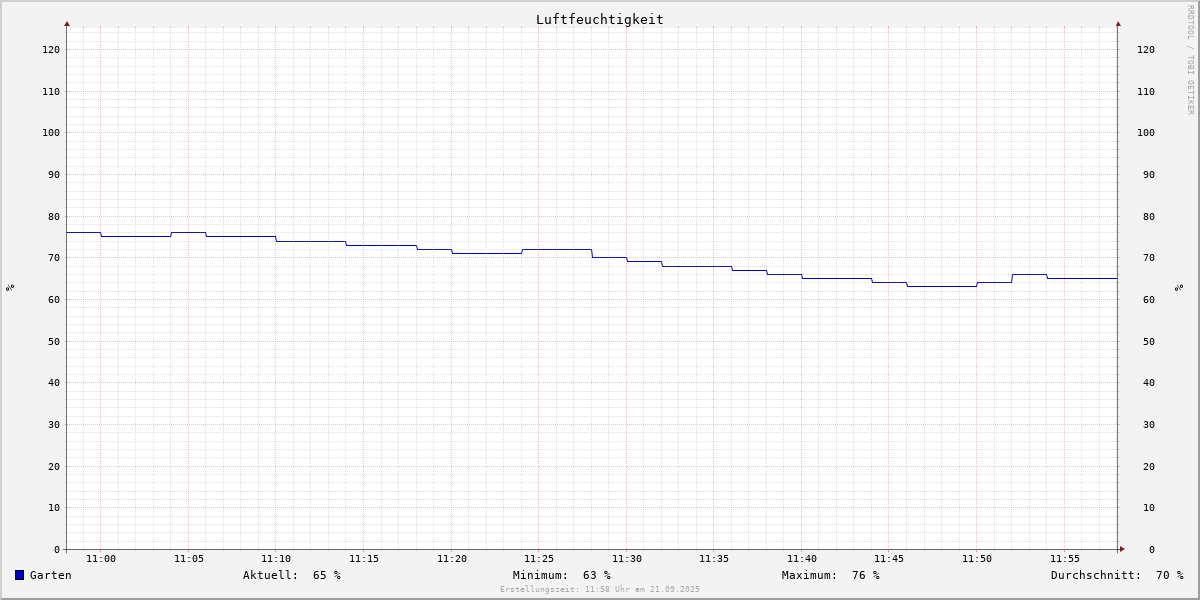
Task: Click the Erstellungszeit timestamp footer text
Action: tap(600, 589)
